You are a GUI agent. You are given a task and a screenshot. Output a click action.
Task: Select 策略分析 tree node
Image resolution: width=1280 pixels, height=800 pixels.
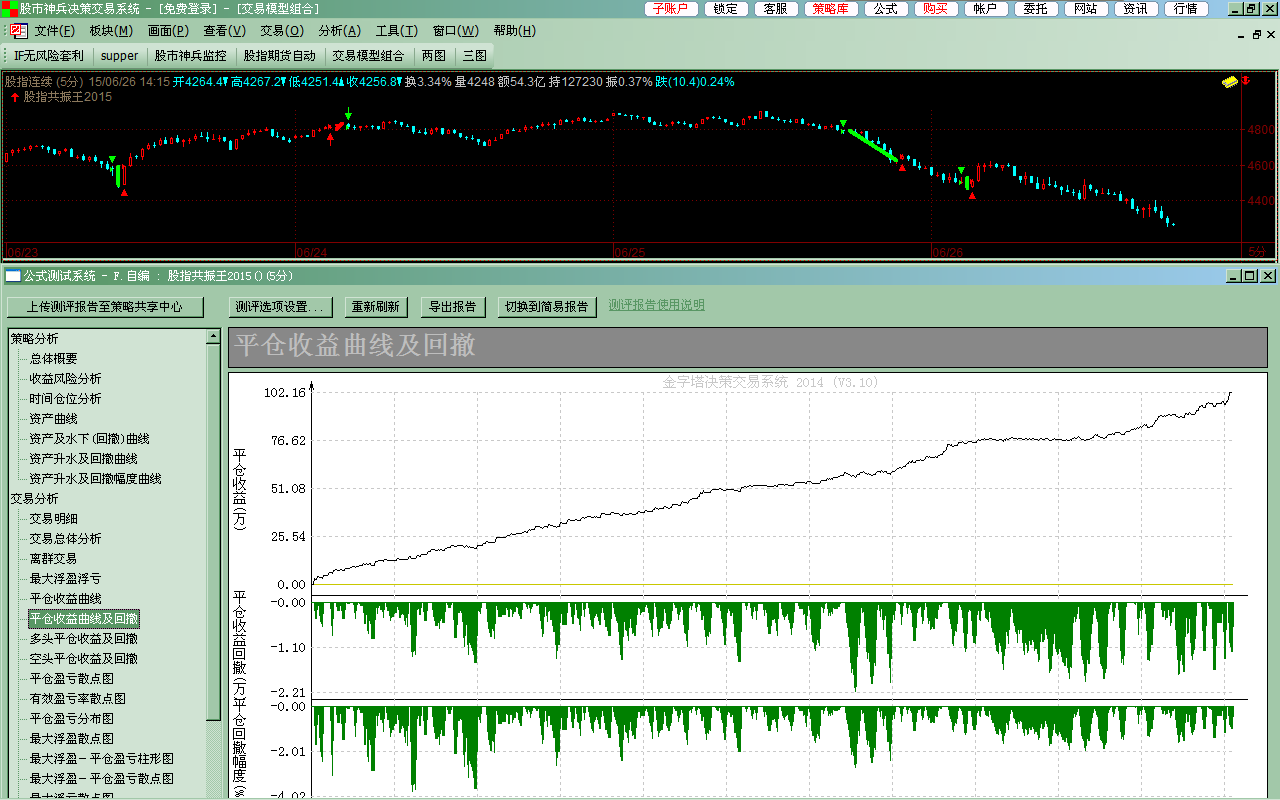pos(35,339)
